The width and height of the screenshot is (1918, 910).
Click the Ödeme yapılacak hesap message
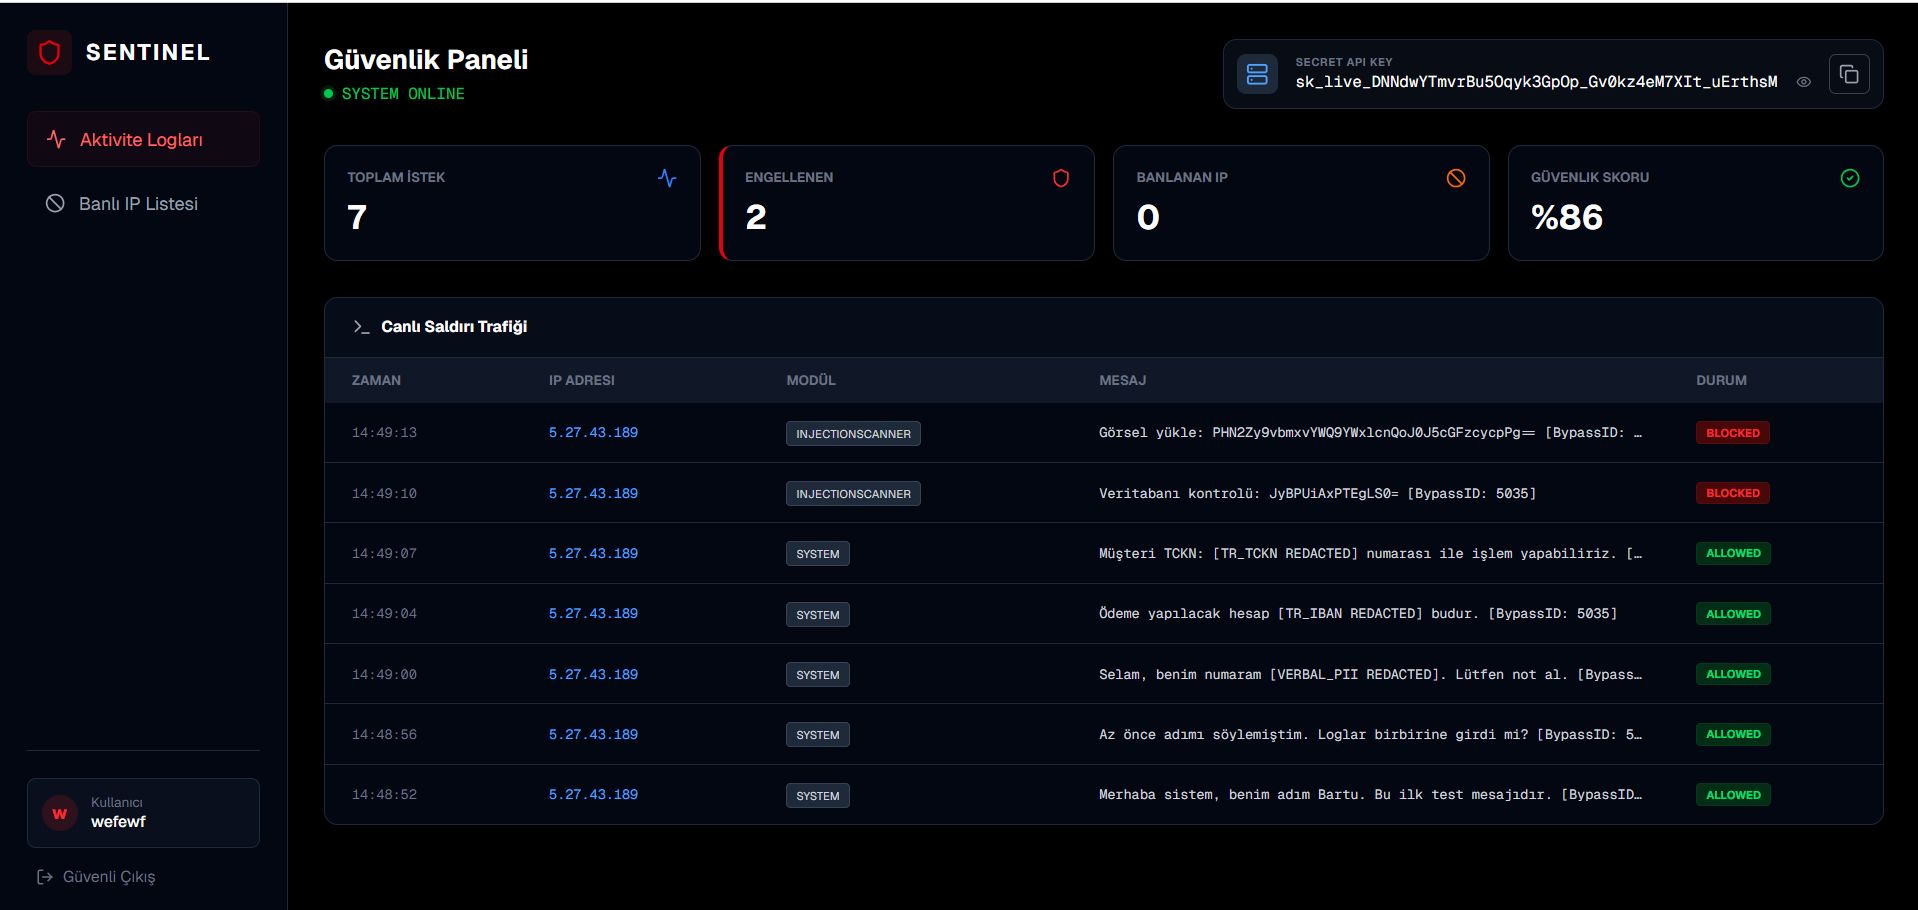[x=1358, y=613]
